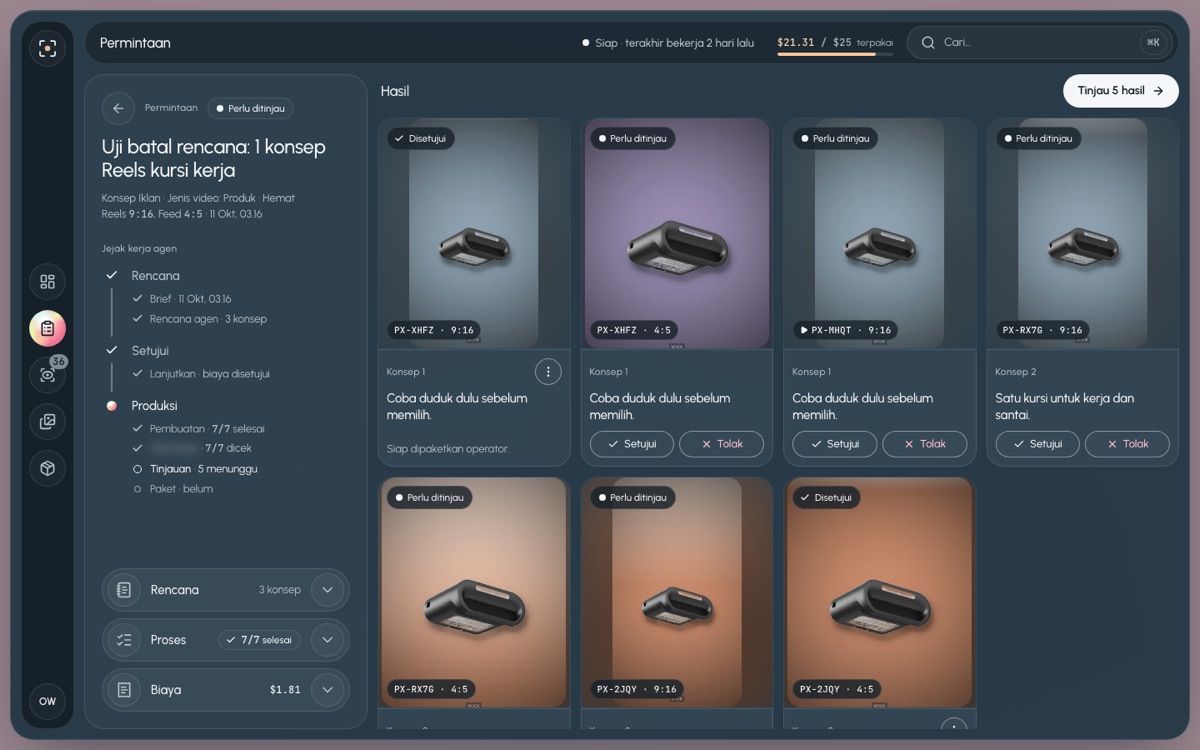Approve the PX-MHQT 9:16 result with Setujui

pos(835,444)
